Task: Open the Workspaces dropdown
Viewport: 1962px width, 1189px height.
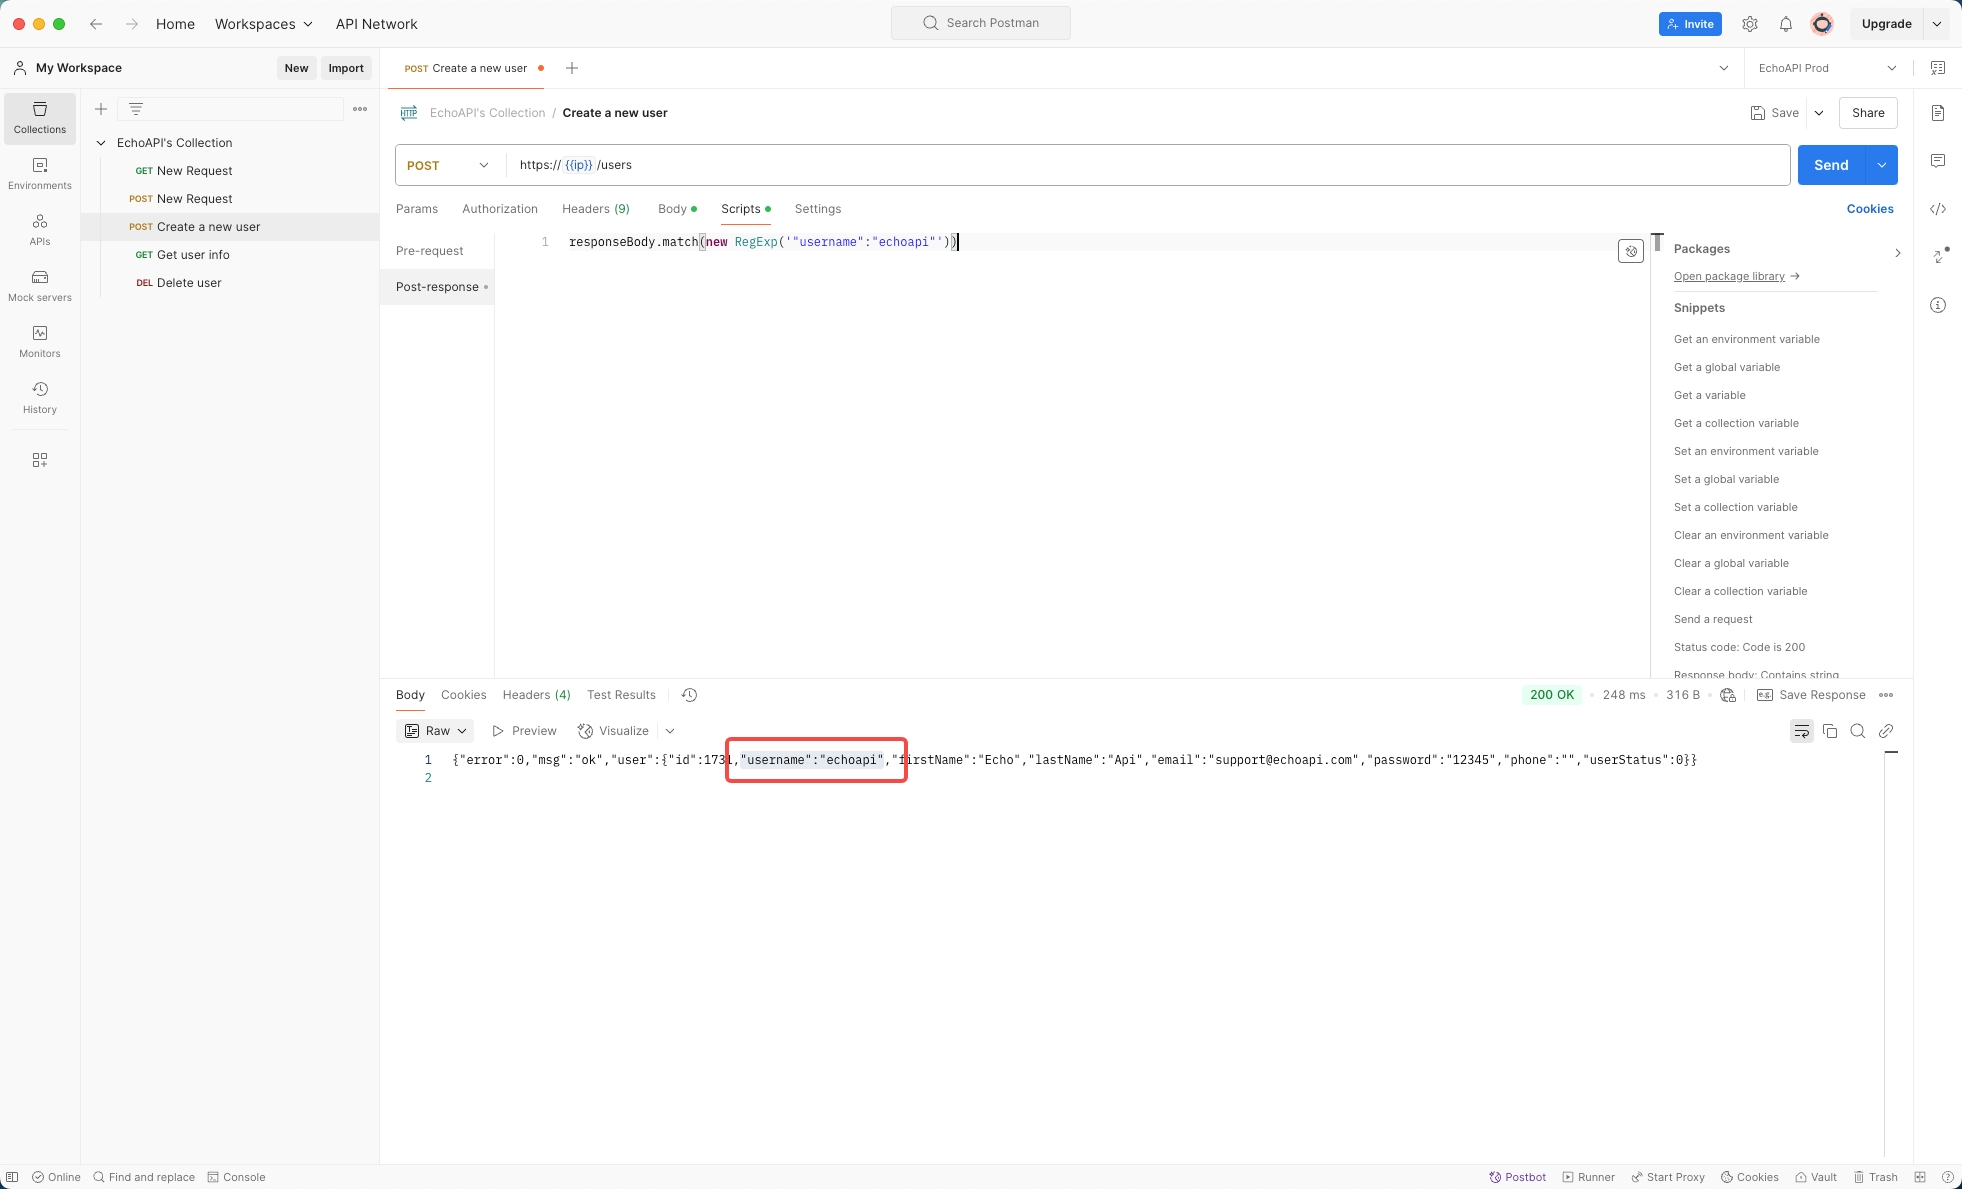Action: (x=264, y=24)
